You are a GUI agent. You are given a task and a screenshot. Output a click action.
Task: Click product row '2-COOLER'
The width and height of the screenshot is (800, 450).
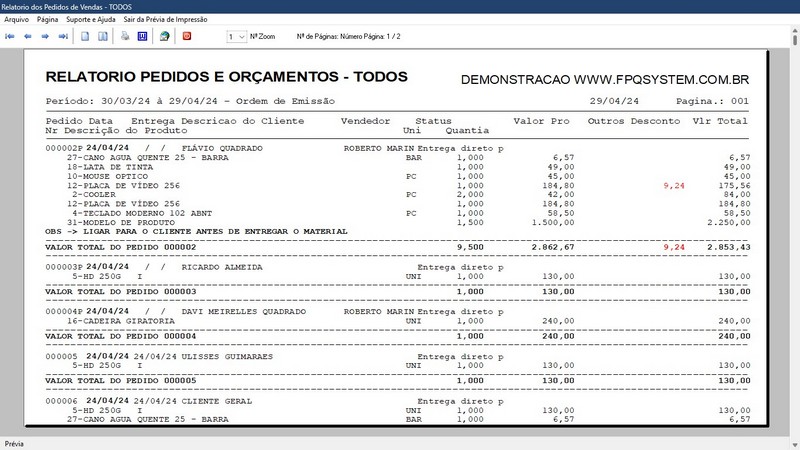[x=94, y=194]
